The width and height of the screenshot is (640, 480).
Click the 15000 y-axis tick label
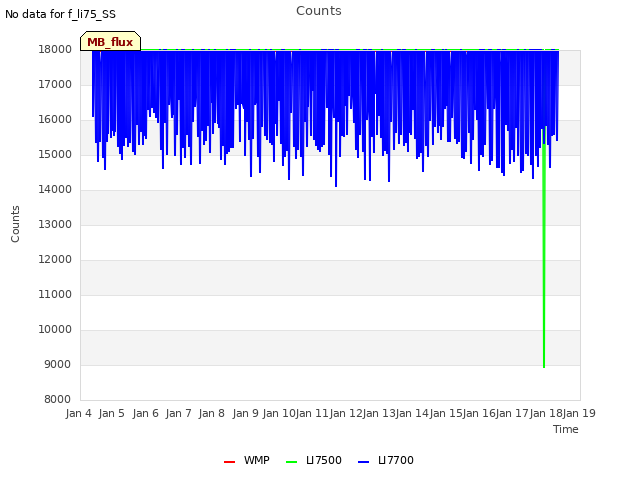coord(55,155)
